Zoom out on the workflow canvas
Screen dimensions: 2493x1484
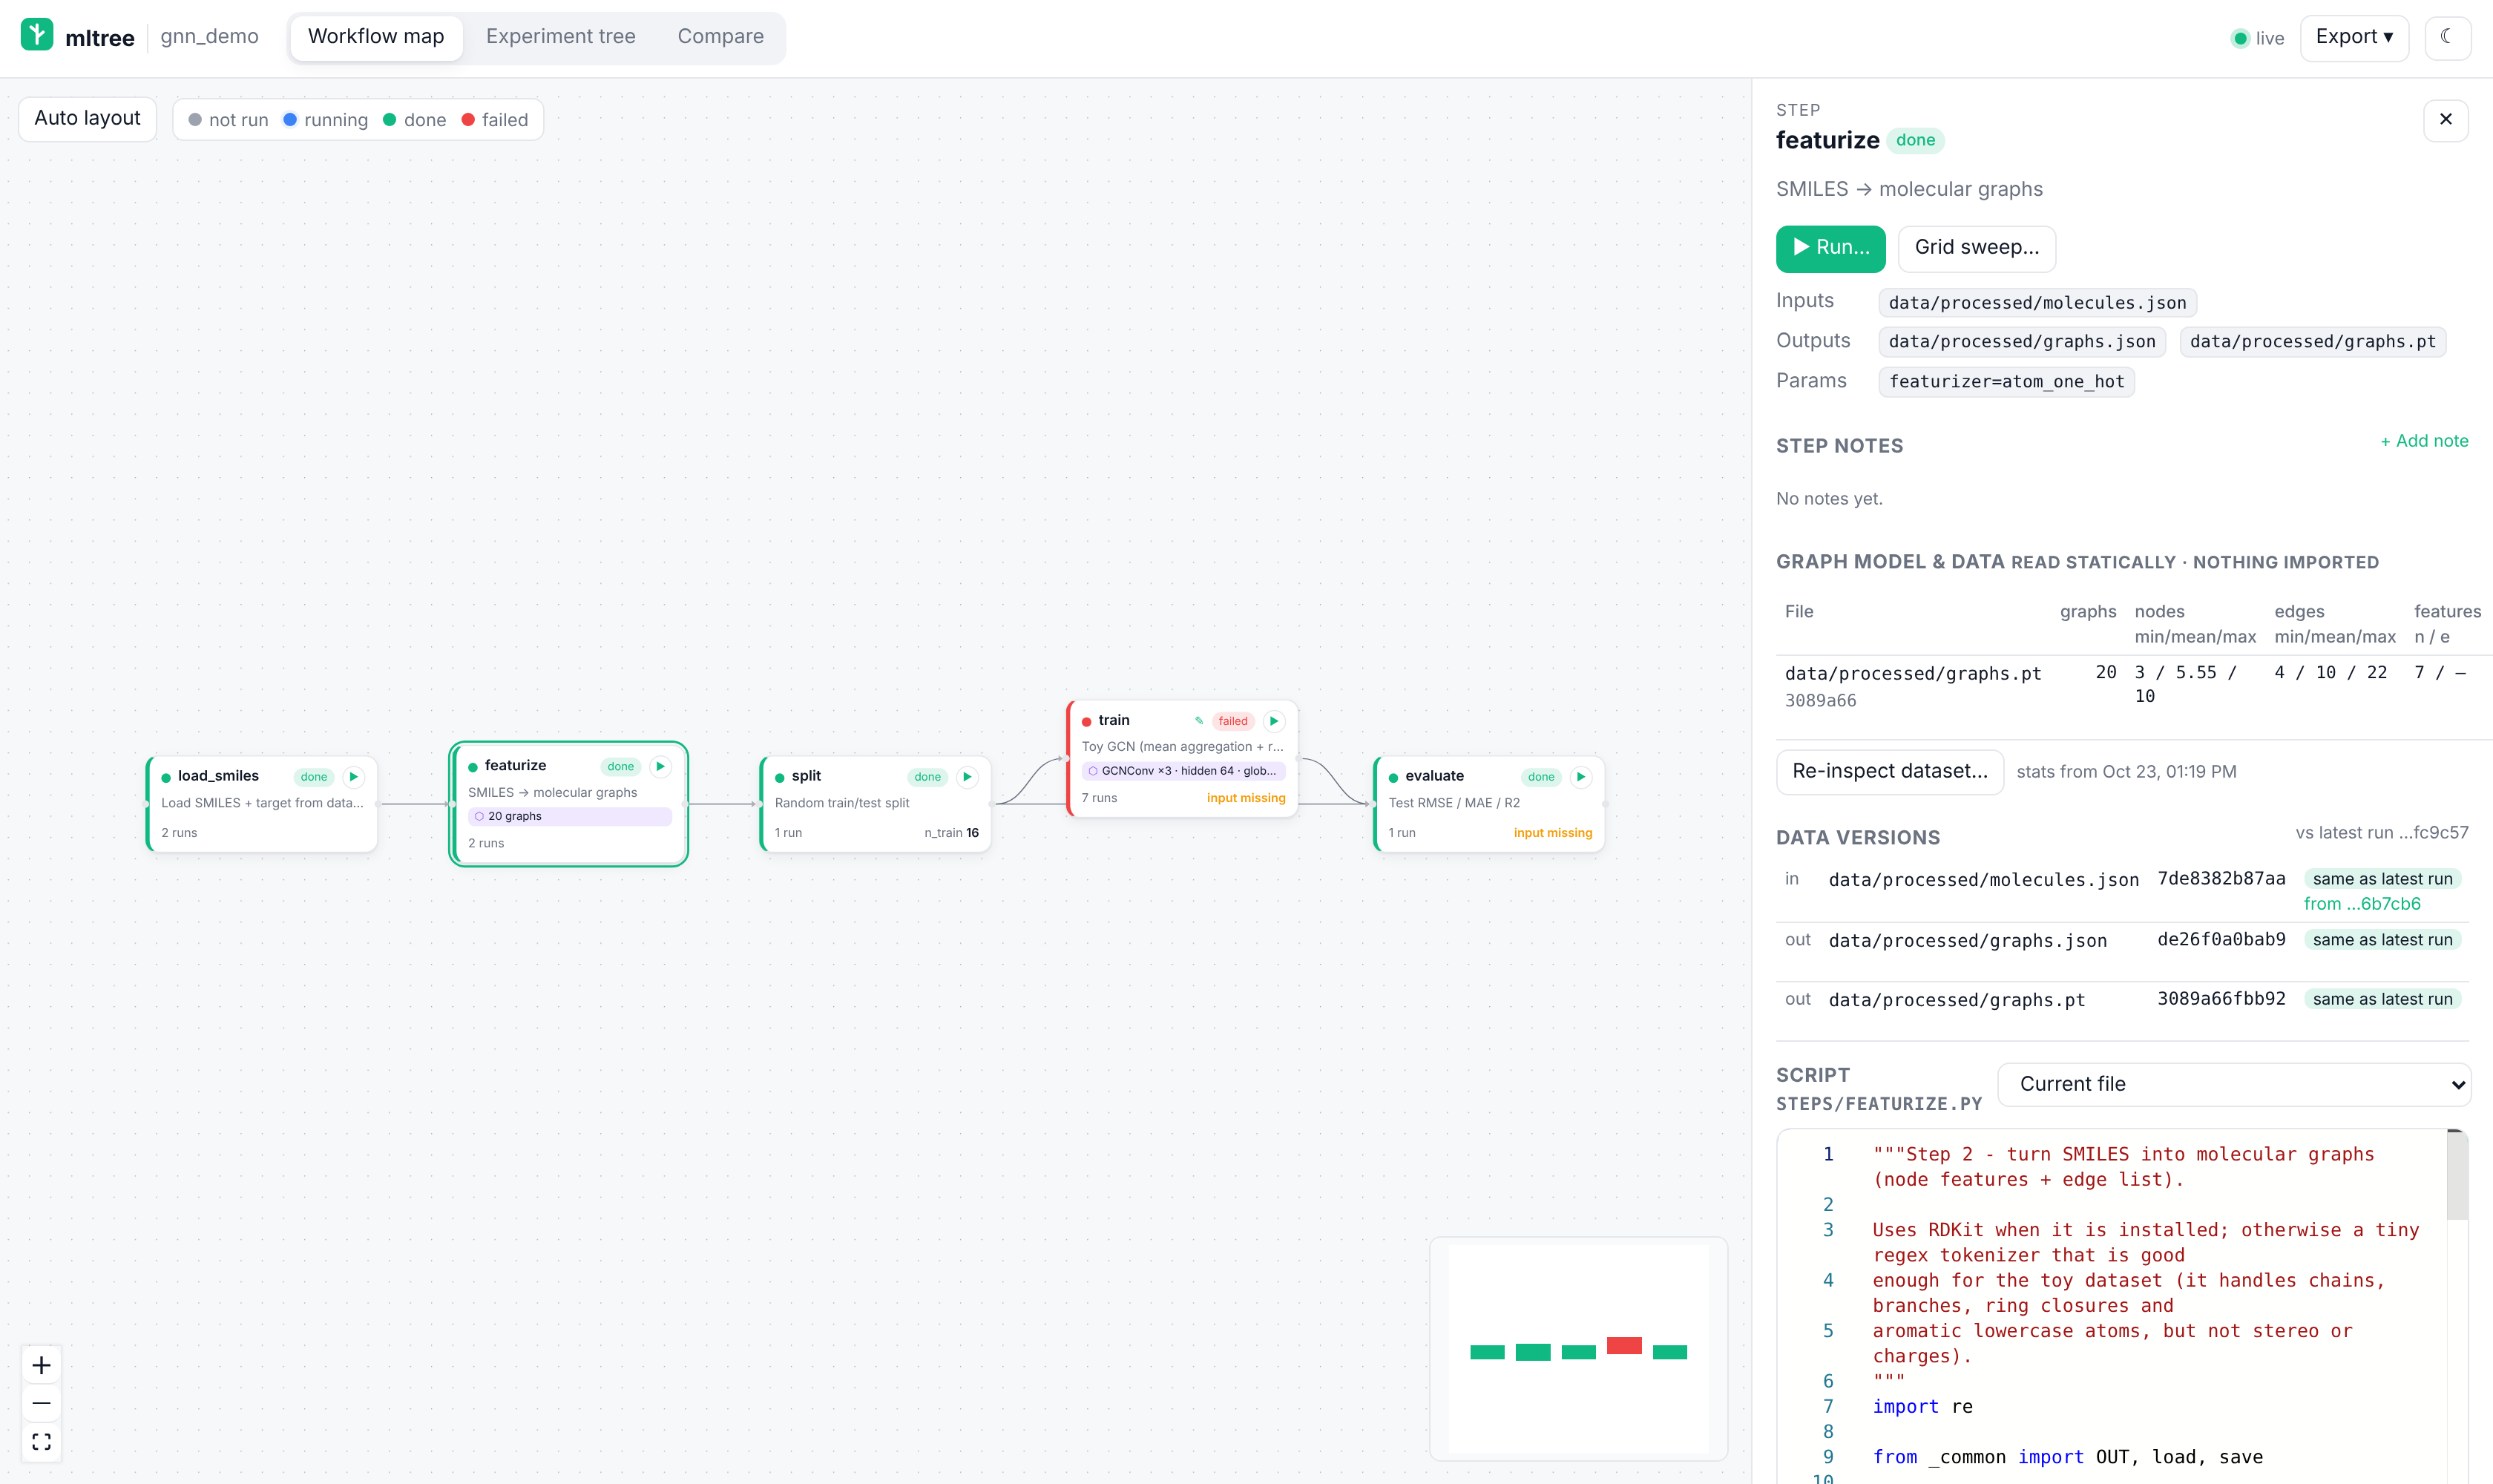tap(41, 1403)
